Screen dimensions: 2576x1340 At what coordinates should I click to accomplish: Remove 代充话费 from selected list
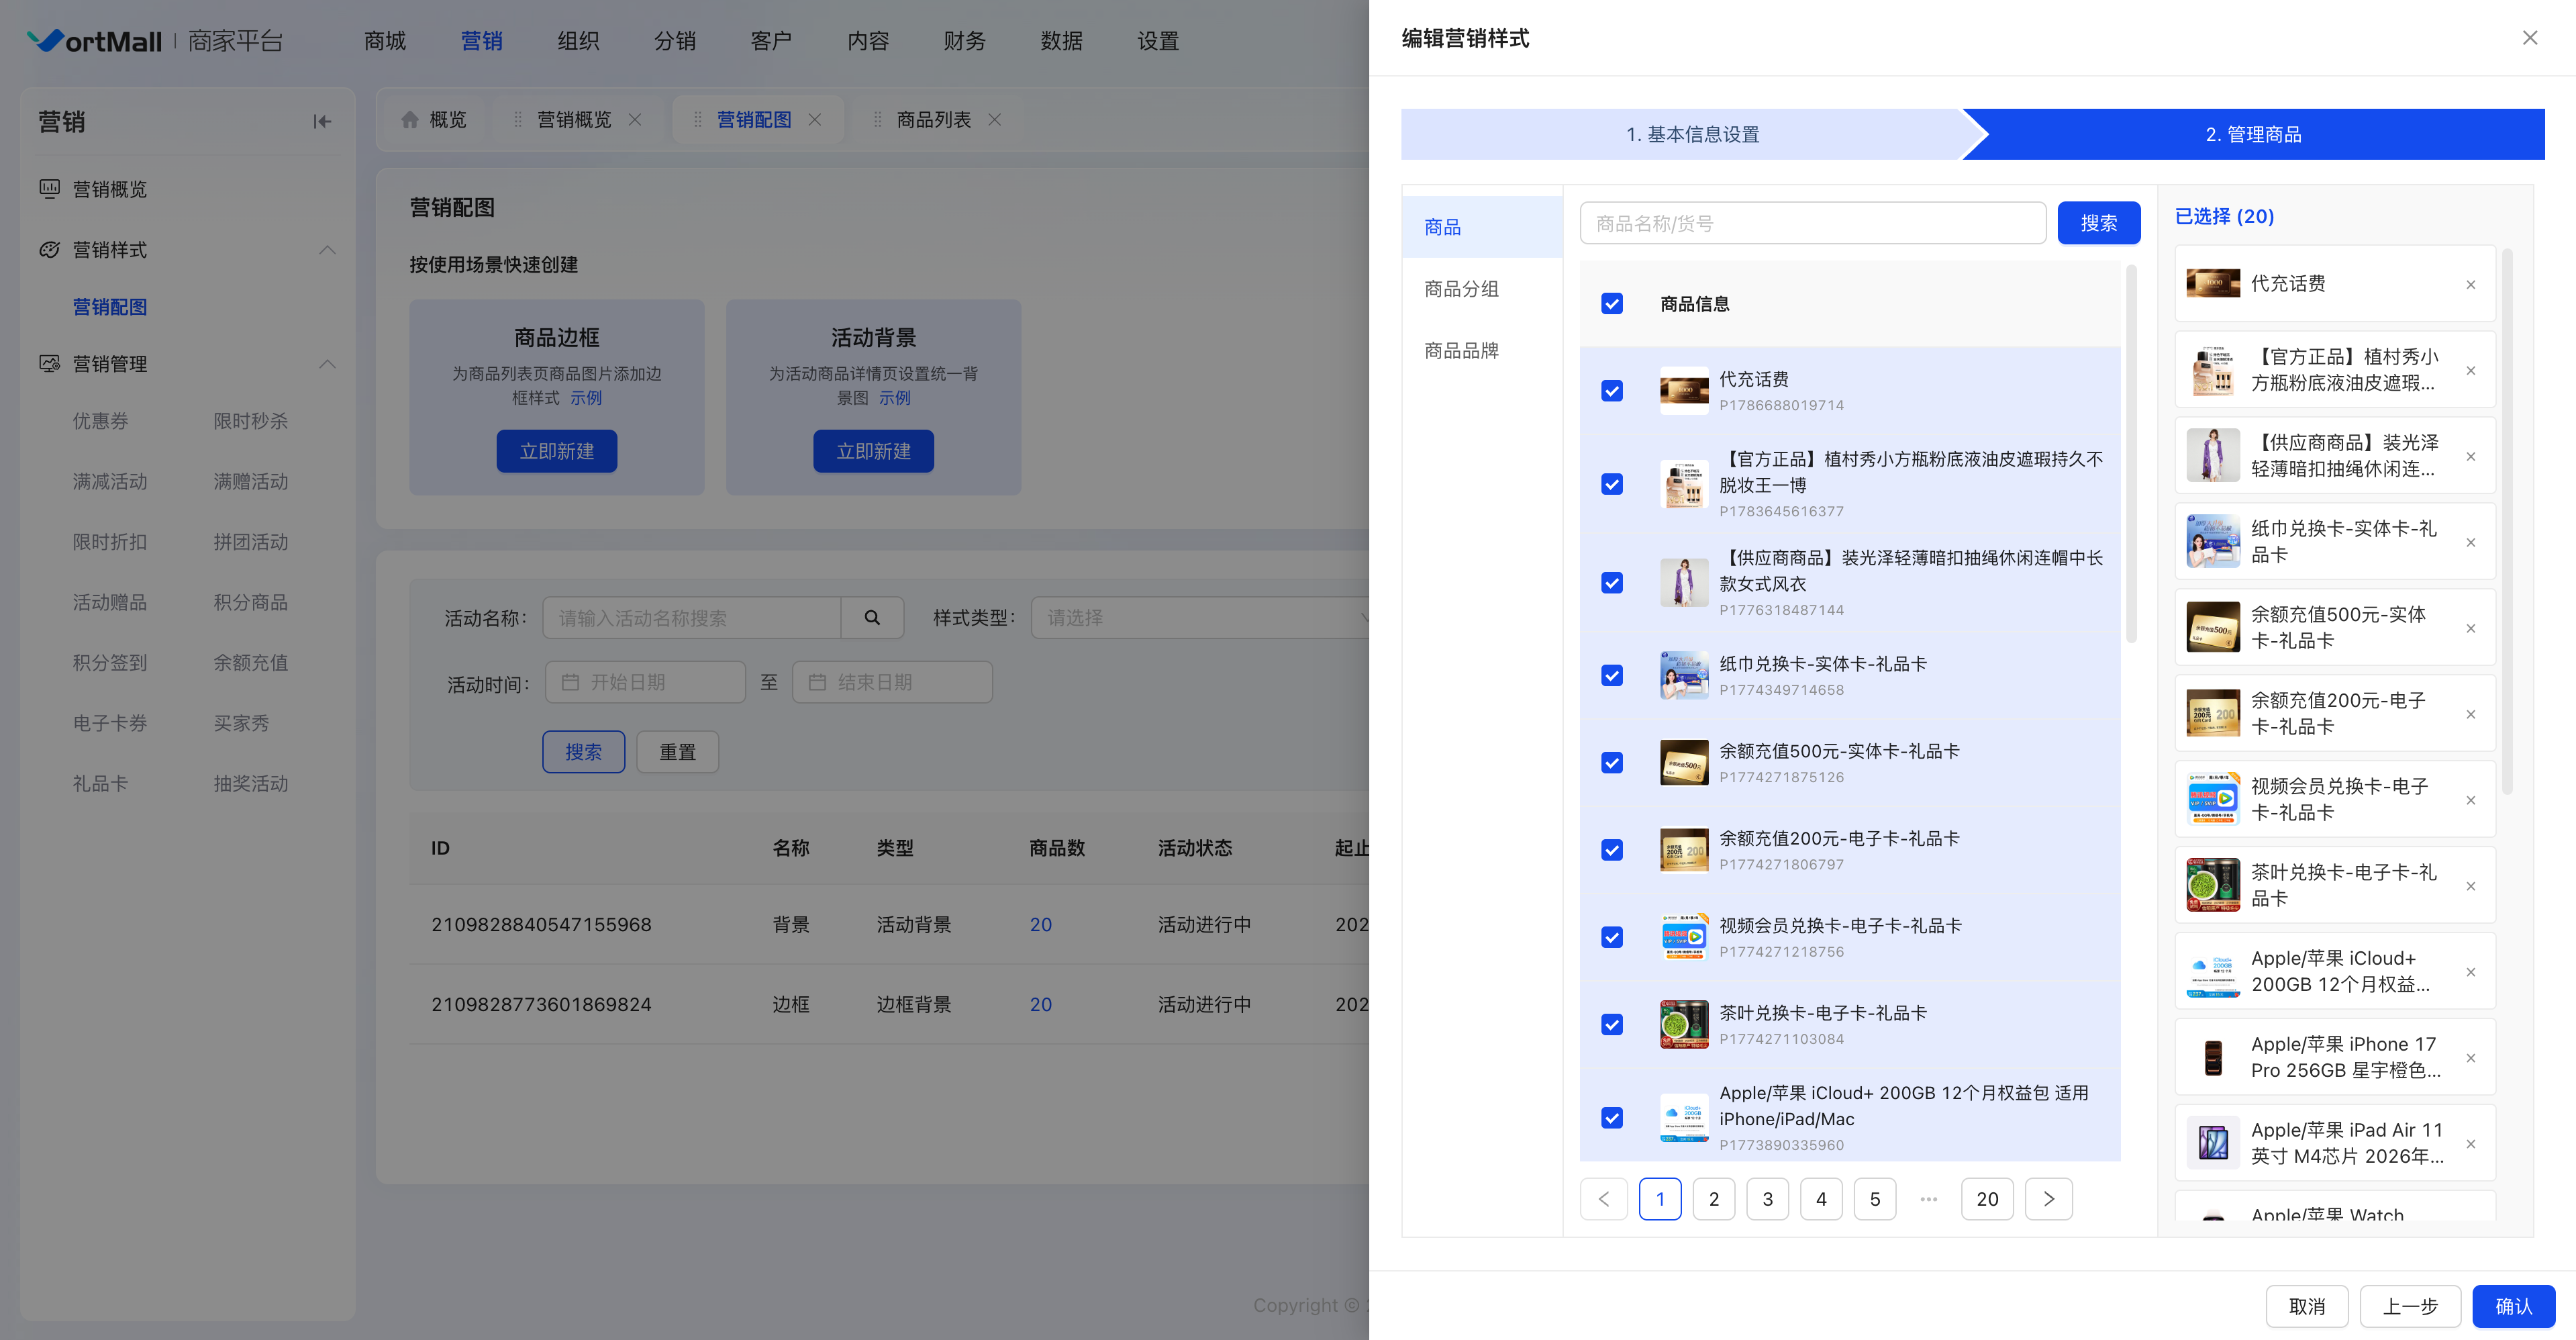2470,284
